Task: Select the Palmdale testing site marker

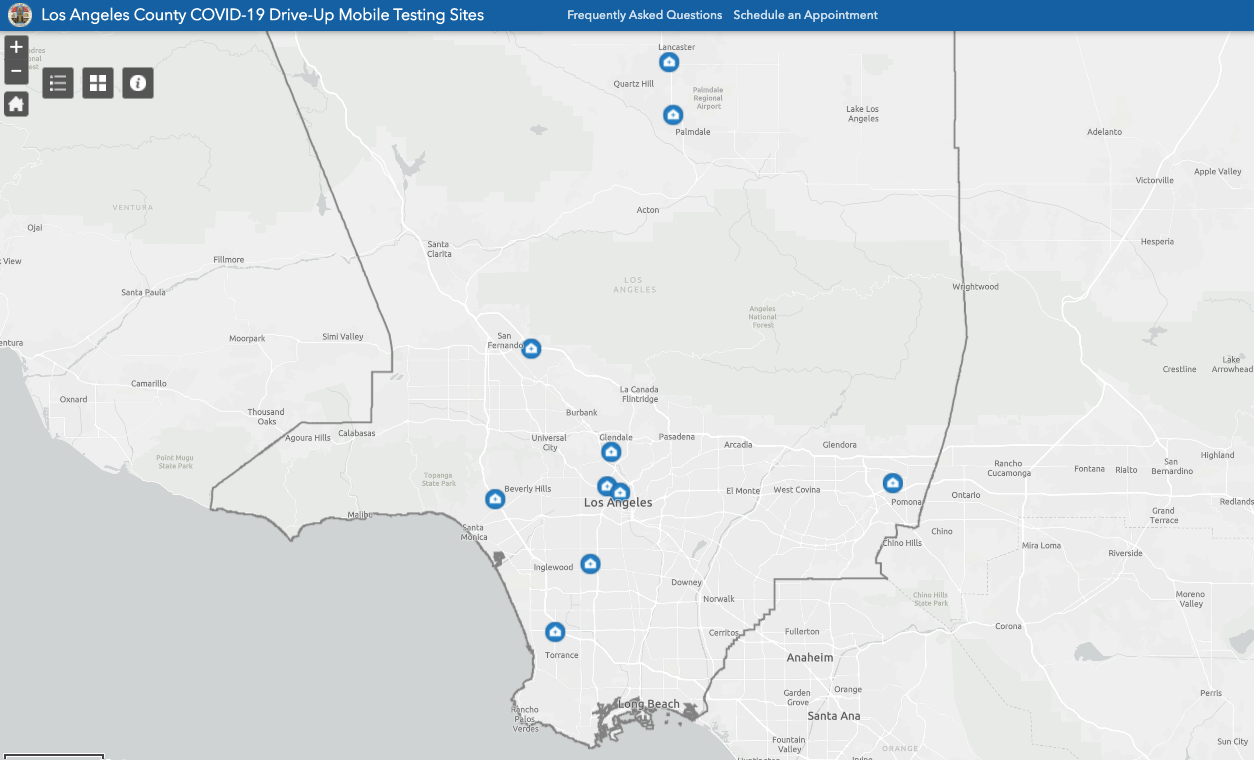Action: point(673,115)
